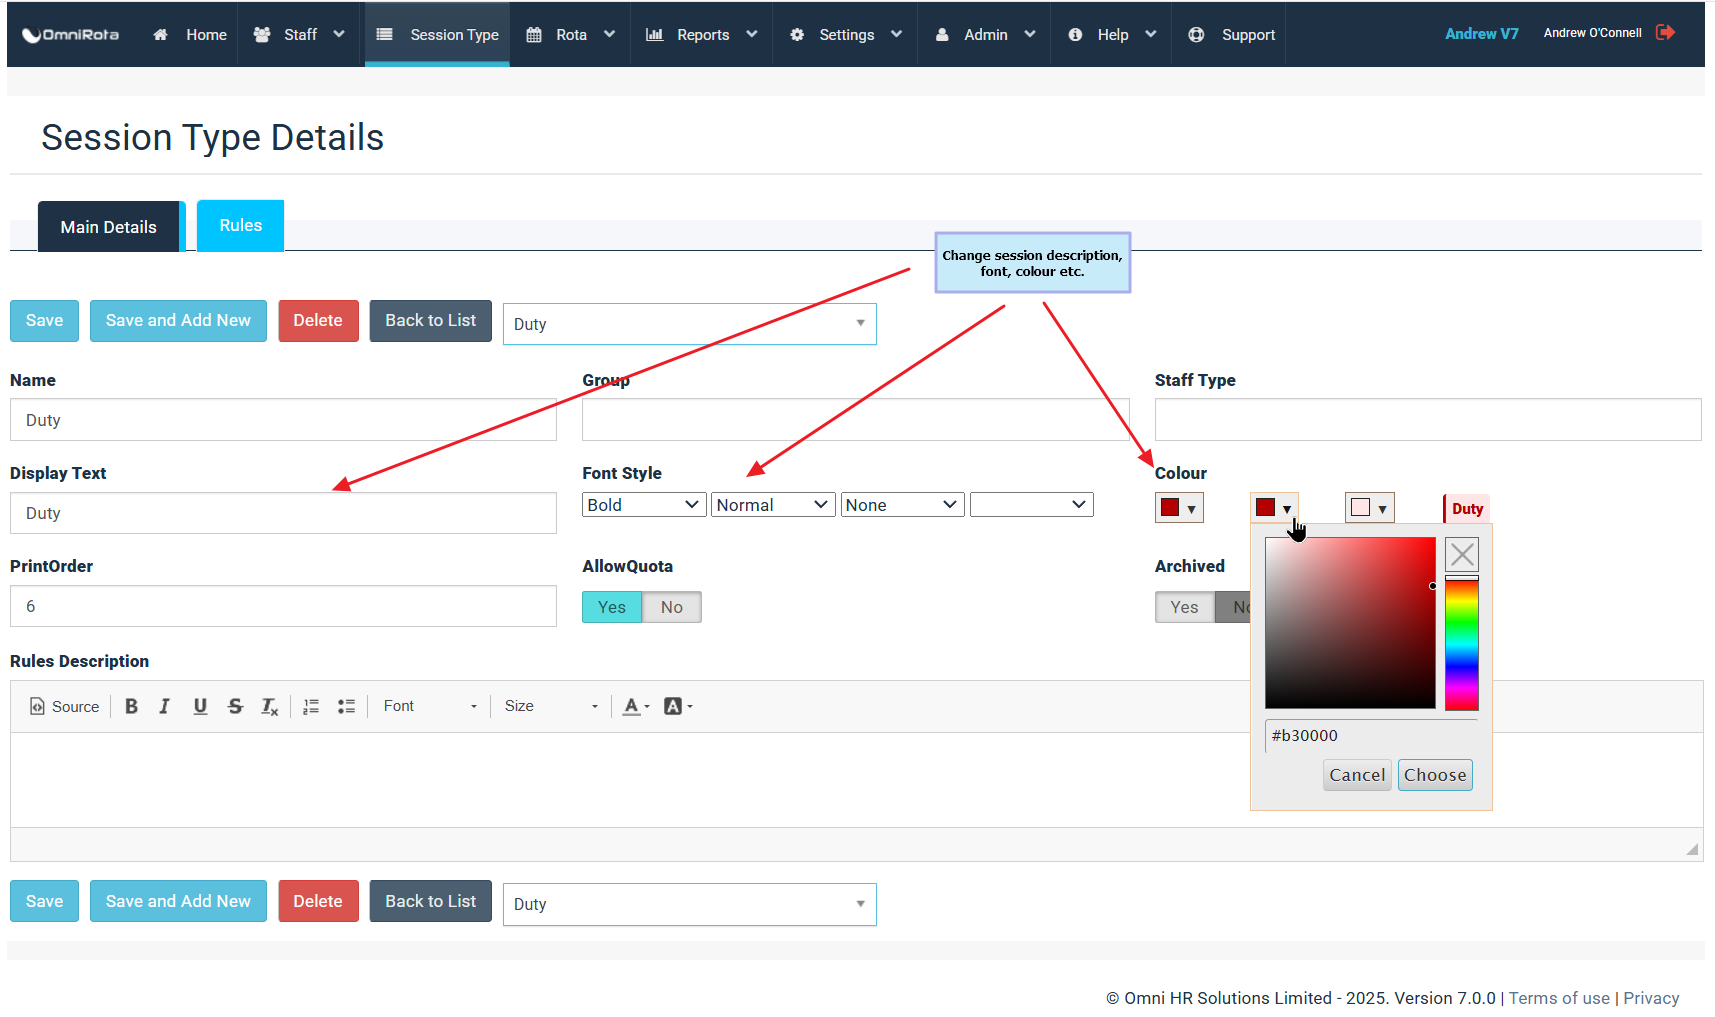The width and height of the screenshot is (1715, 1017).
Task: Expand the editor Font dropdown
Action: 430,706
